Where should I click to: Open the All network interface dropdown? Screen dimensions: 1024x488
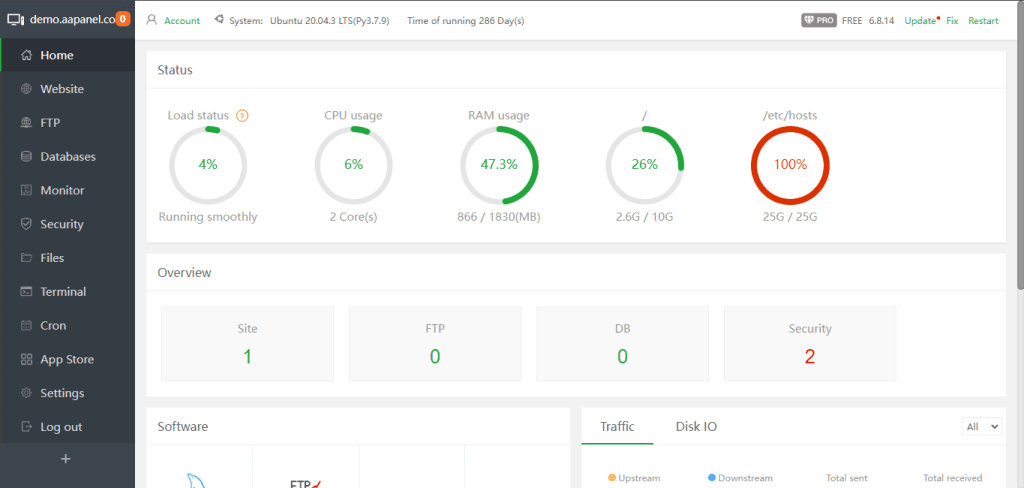pyautogui.click(x=982, y=427)
